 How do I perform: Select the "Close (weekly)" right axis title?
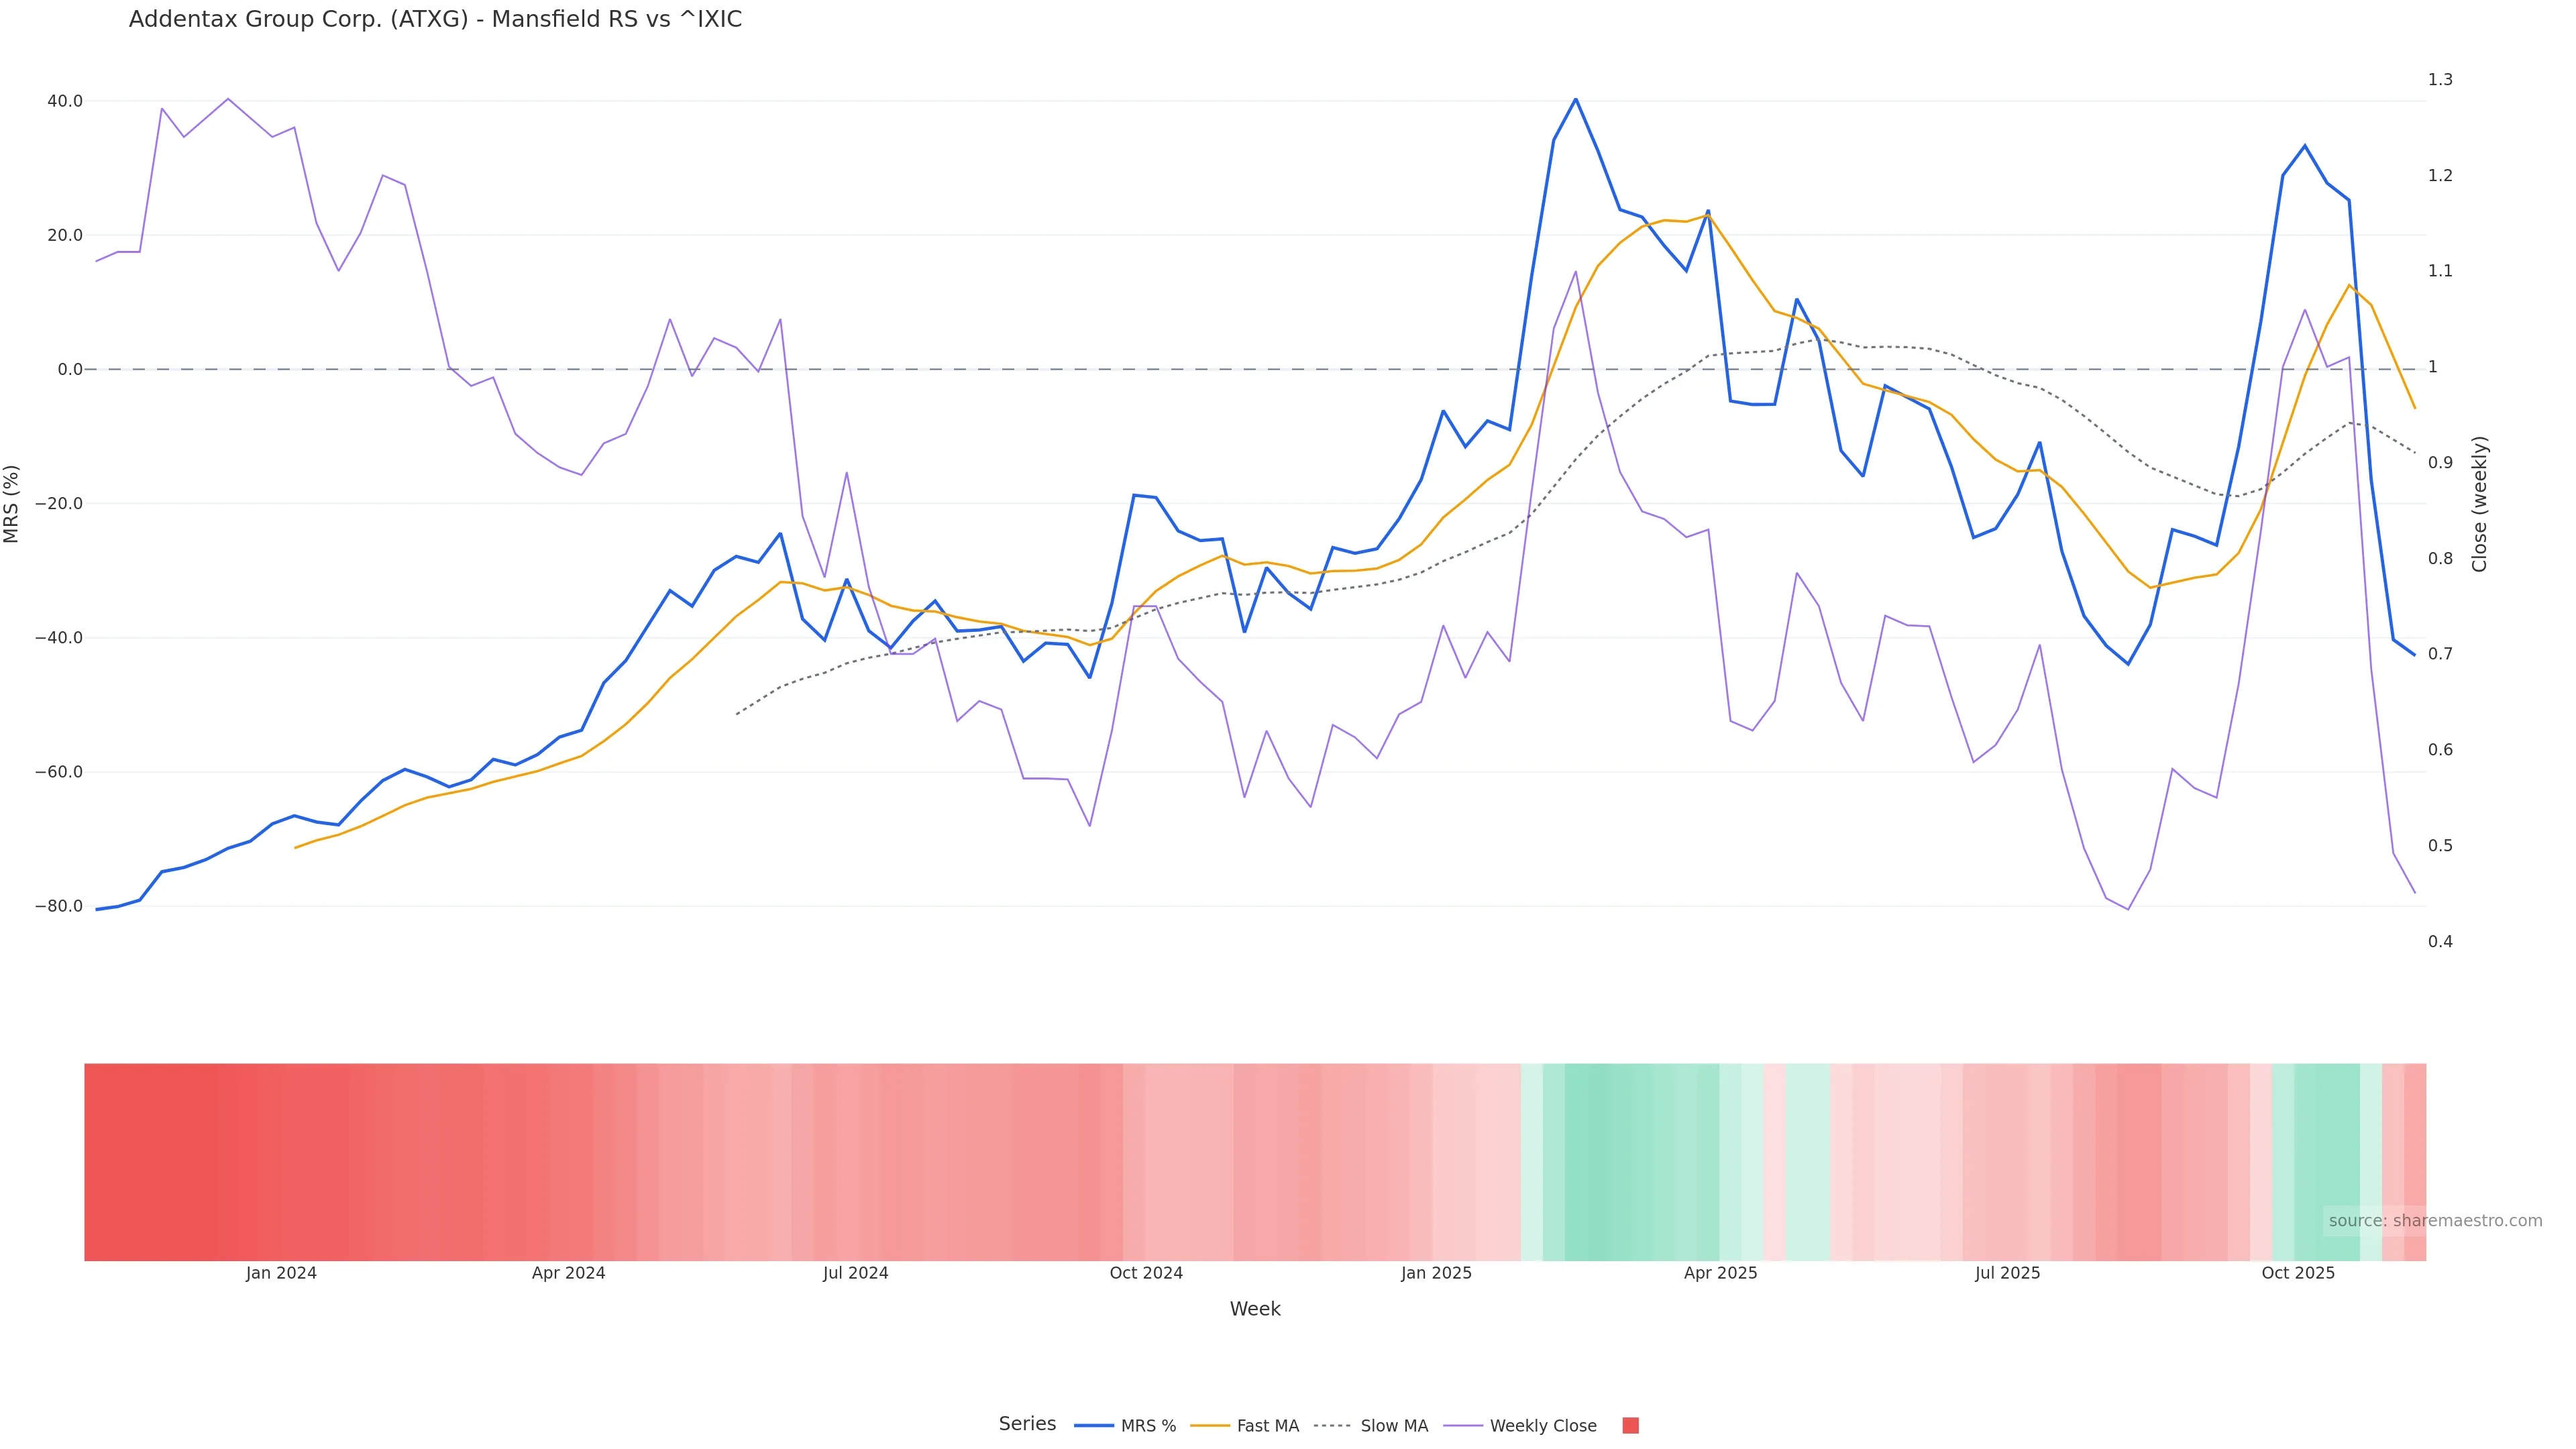click(2479, 504)
